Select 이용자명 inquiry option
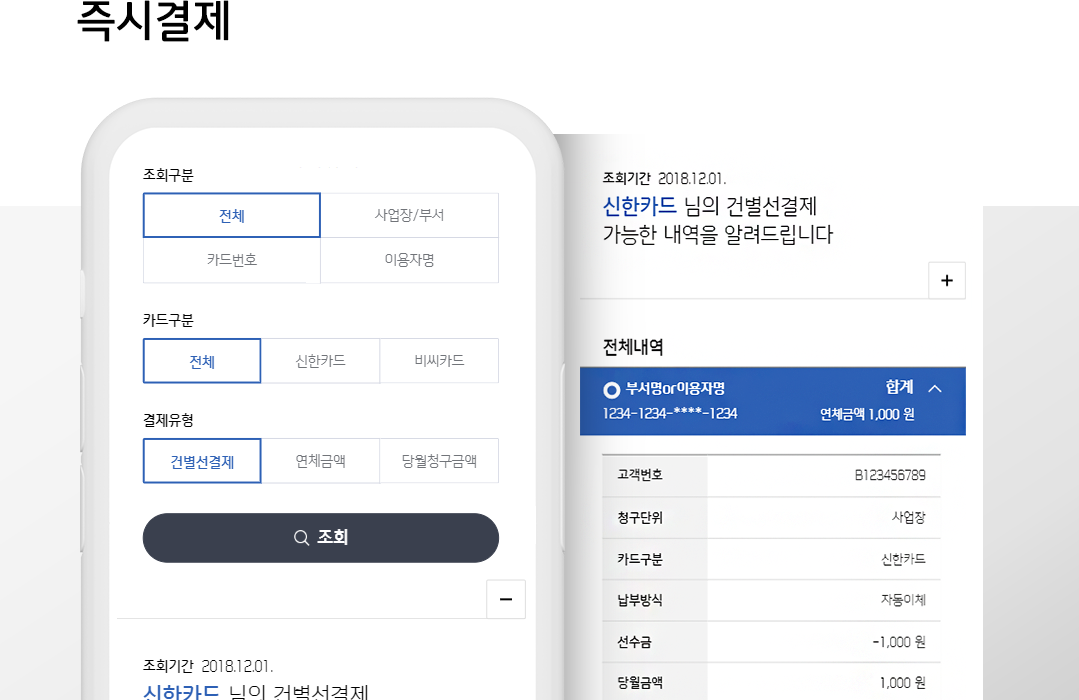Image resolution: width=1079 pixels, height=700 pixels. coord(409,260)
